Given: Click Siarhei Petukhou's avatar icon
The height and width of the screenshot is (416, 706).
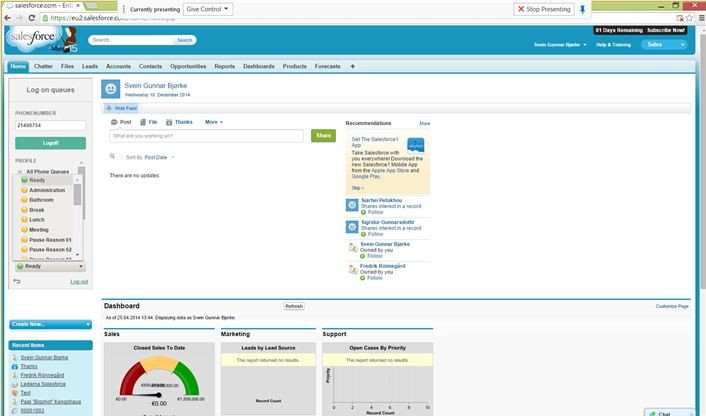Looking at the screenshot, I should tap(352, 205).
